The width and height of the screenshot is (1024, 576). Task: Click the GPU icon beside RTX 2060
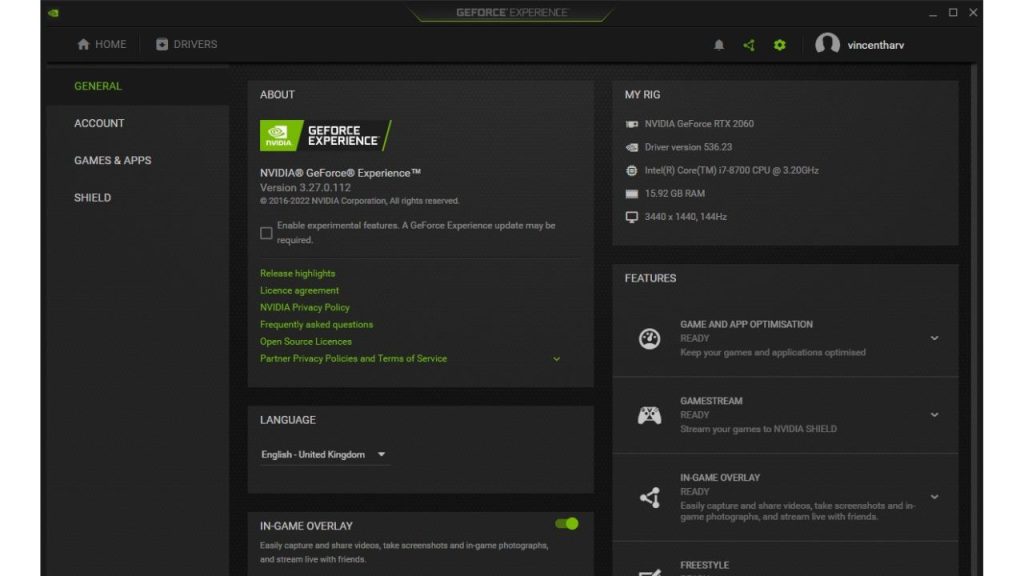(x=632, y=124)
